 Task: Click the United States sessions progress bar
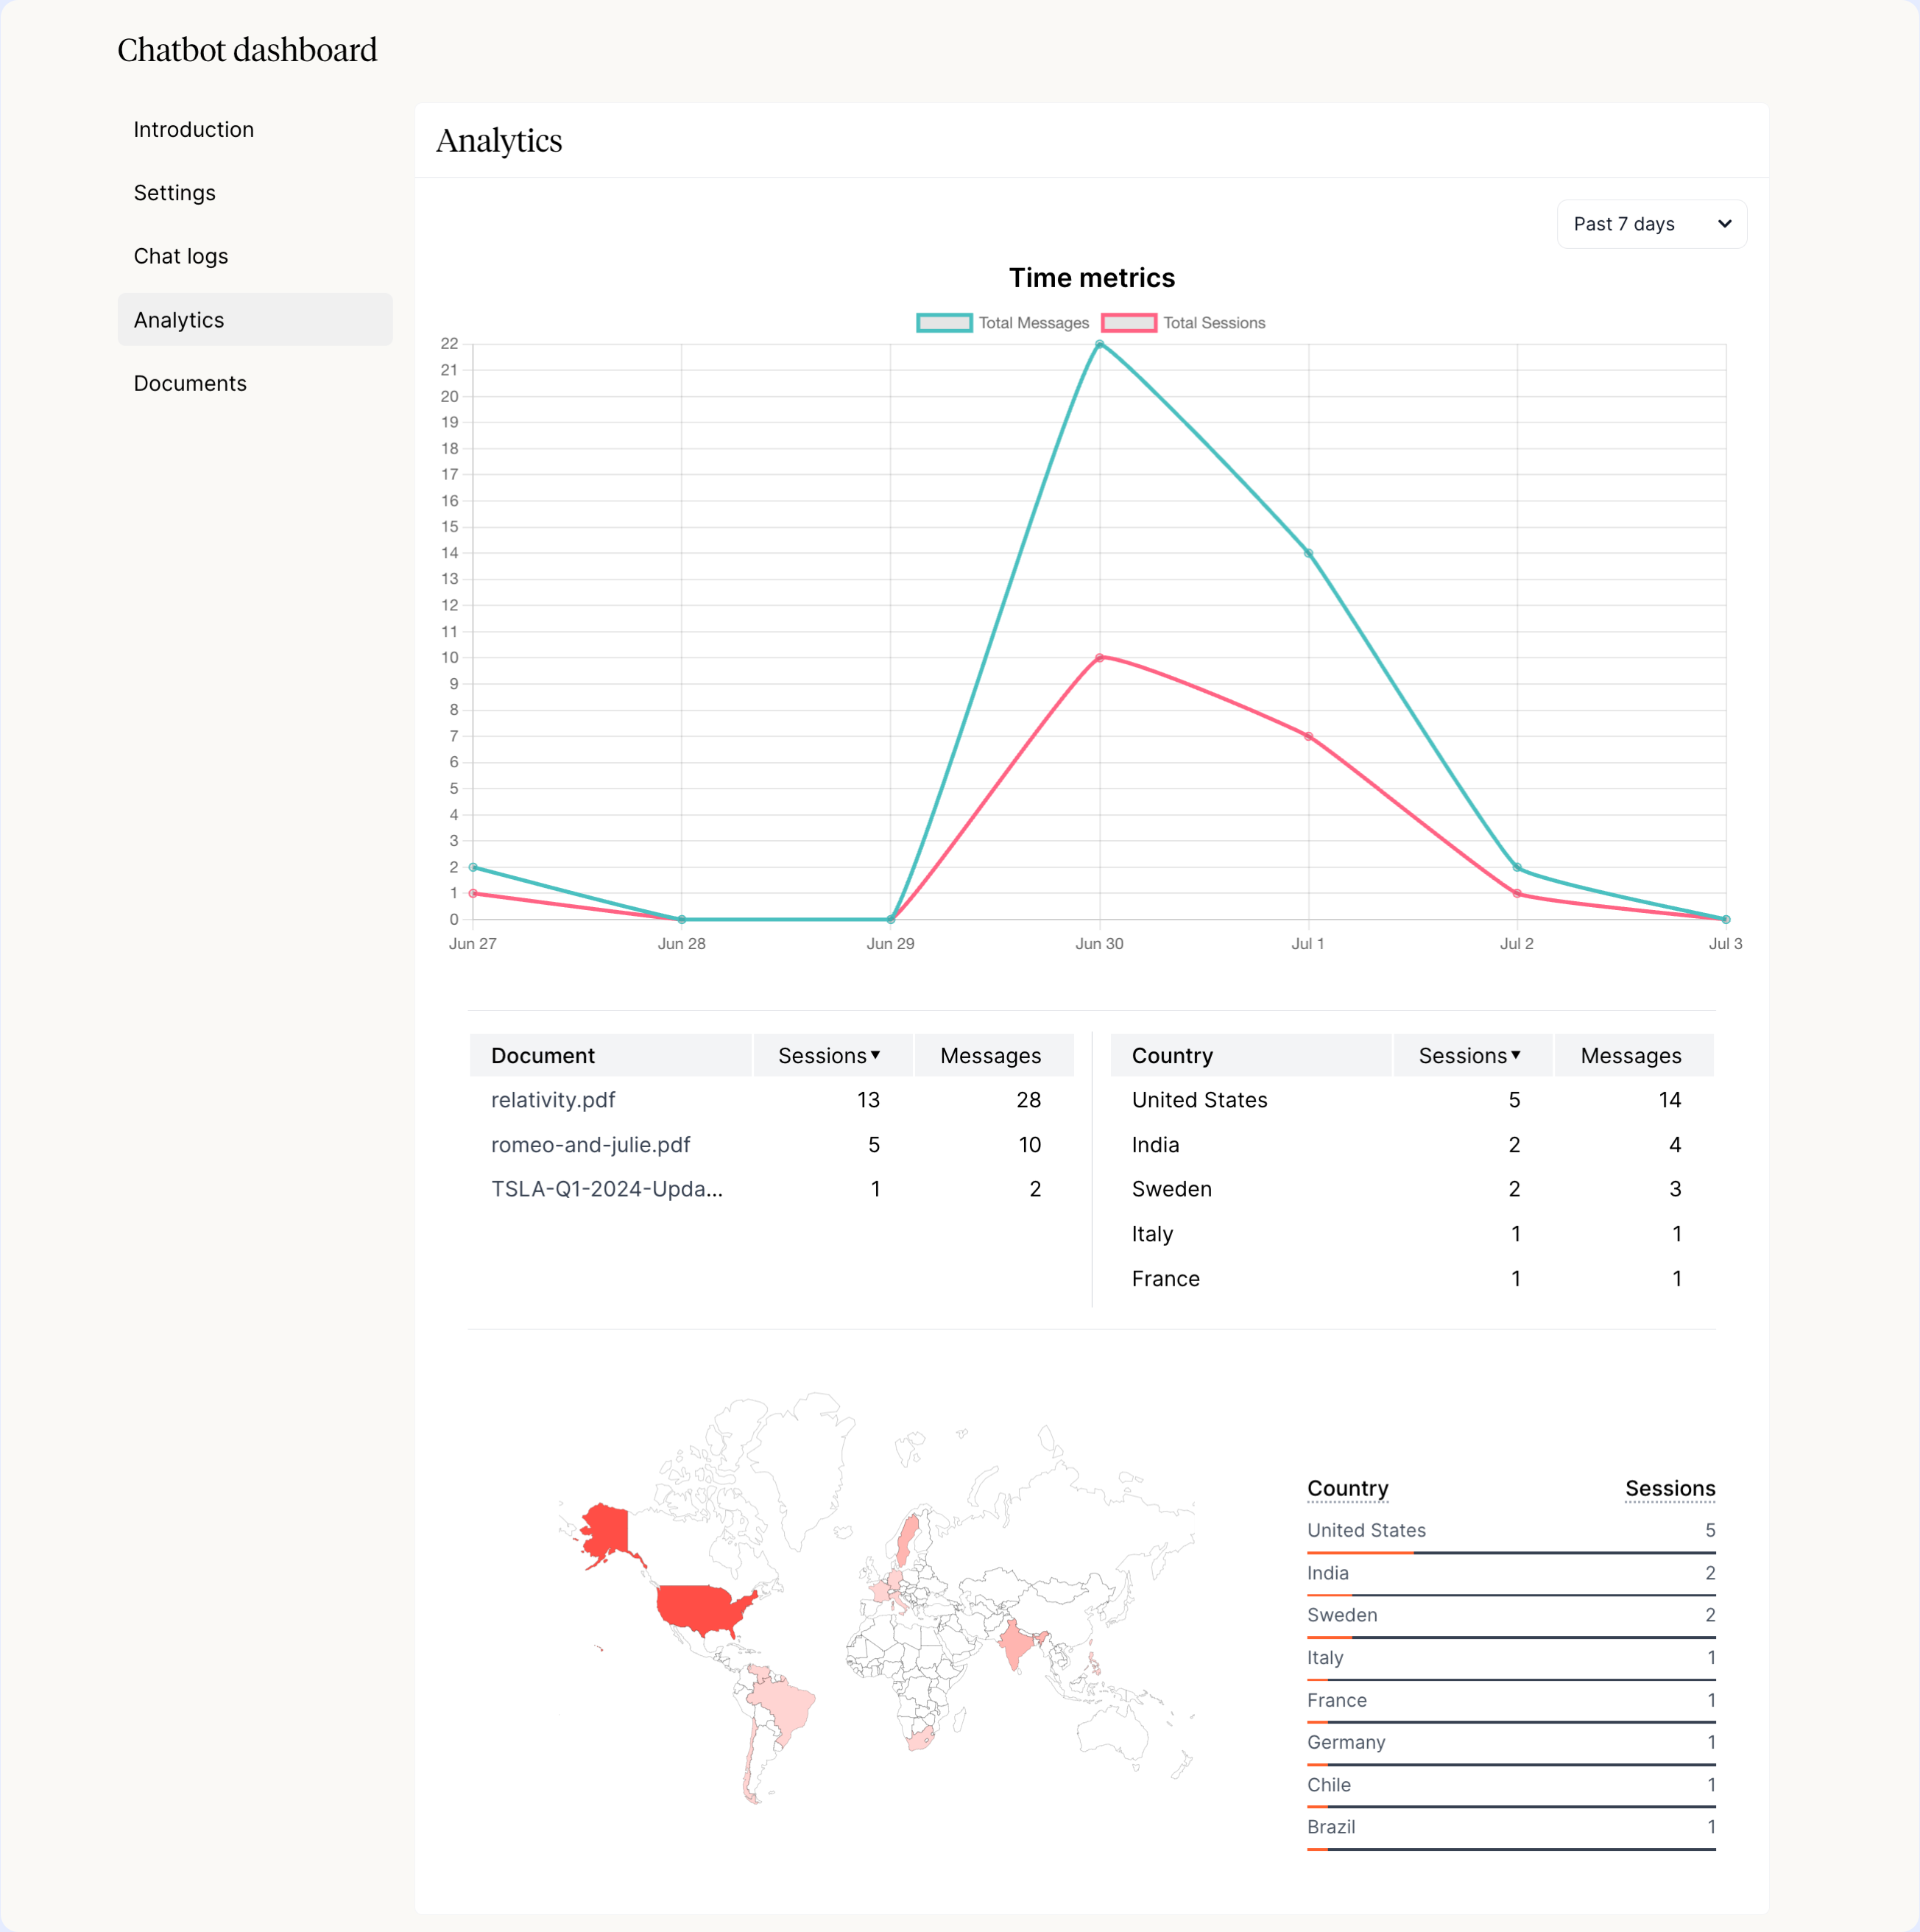(1510, 1553)
